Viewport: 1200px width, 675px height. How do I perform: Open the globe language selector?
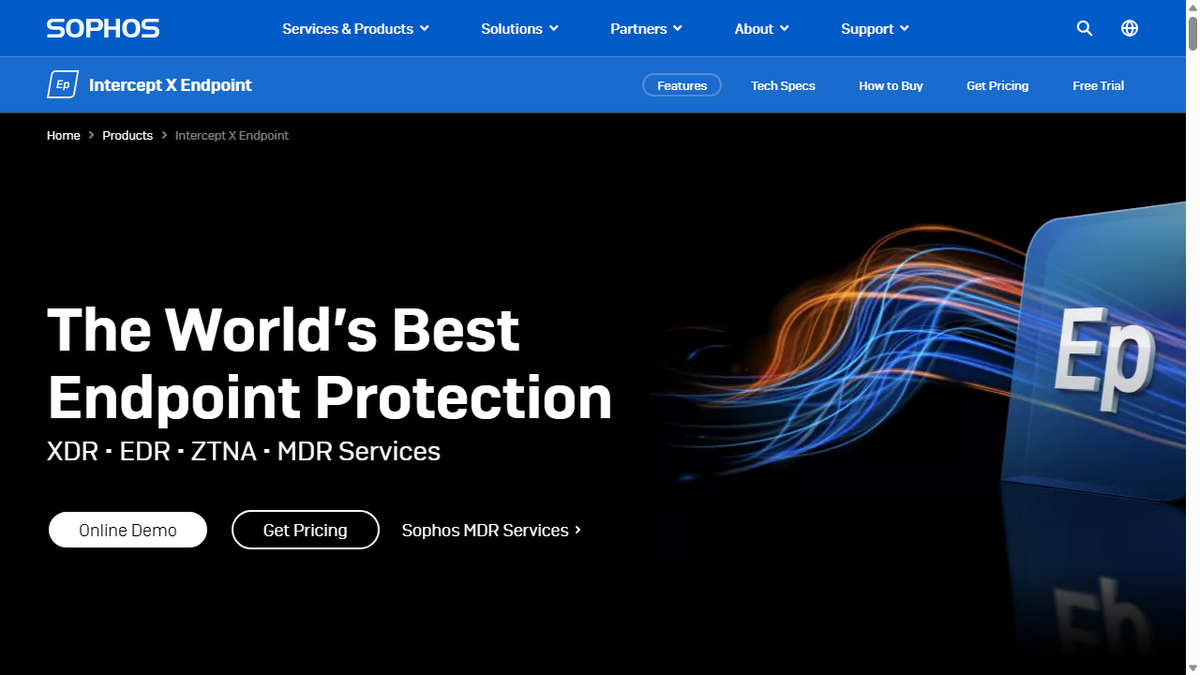coord(1129,28)
